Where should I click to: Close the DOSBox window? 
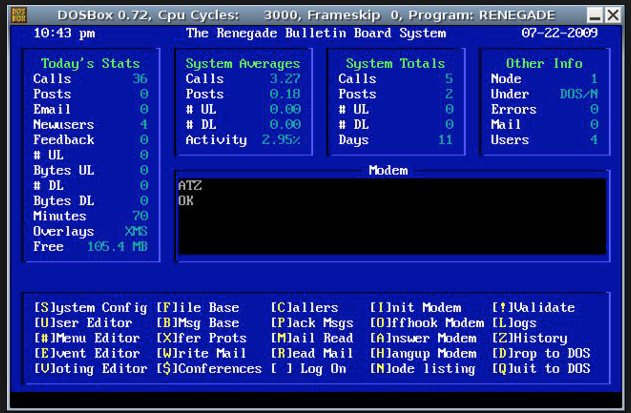(x=613, y=16)
